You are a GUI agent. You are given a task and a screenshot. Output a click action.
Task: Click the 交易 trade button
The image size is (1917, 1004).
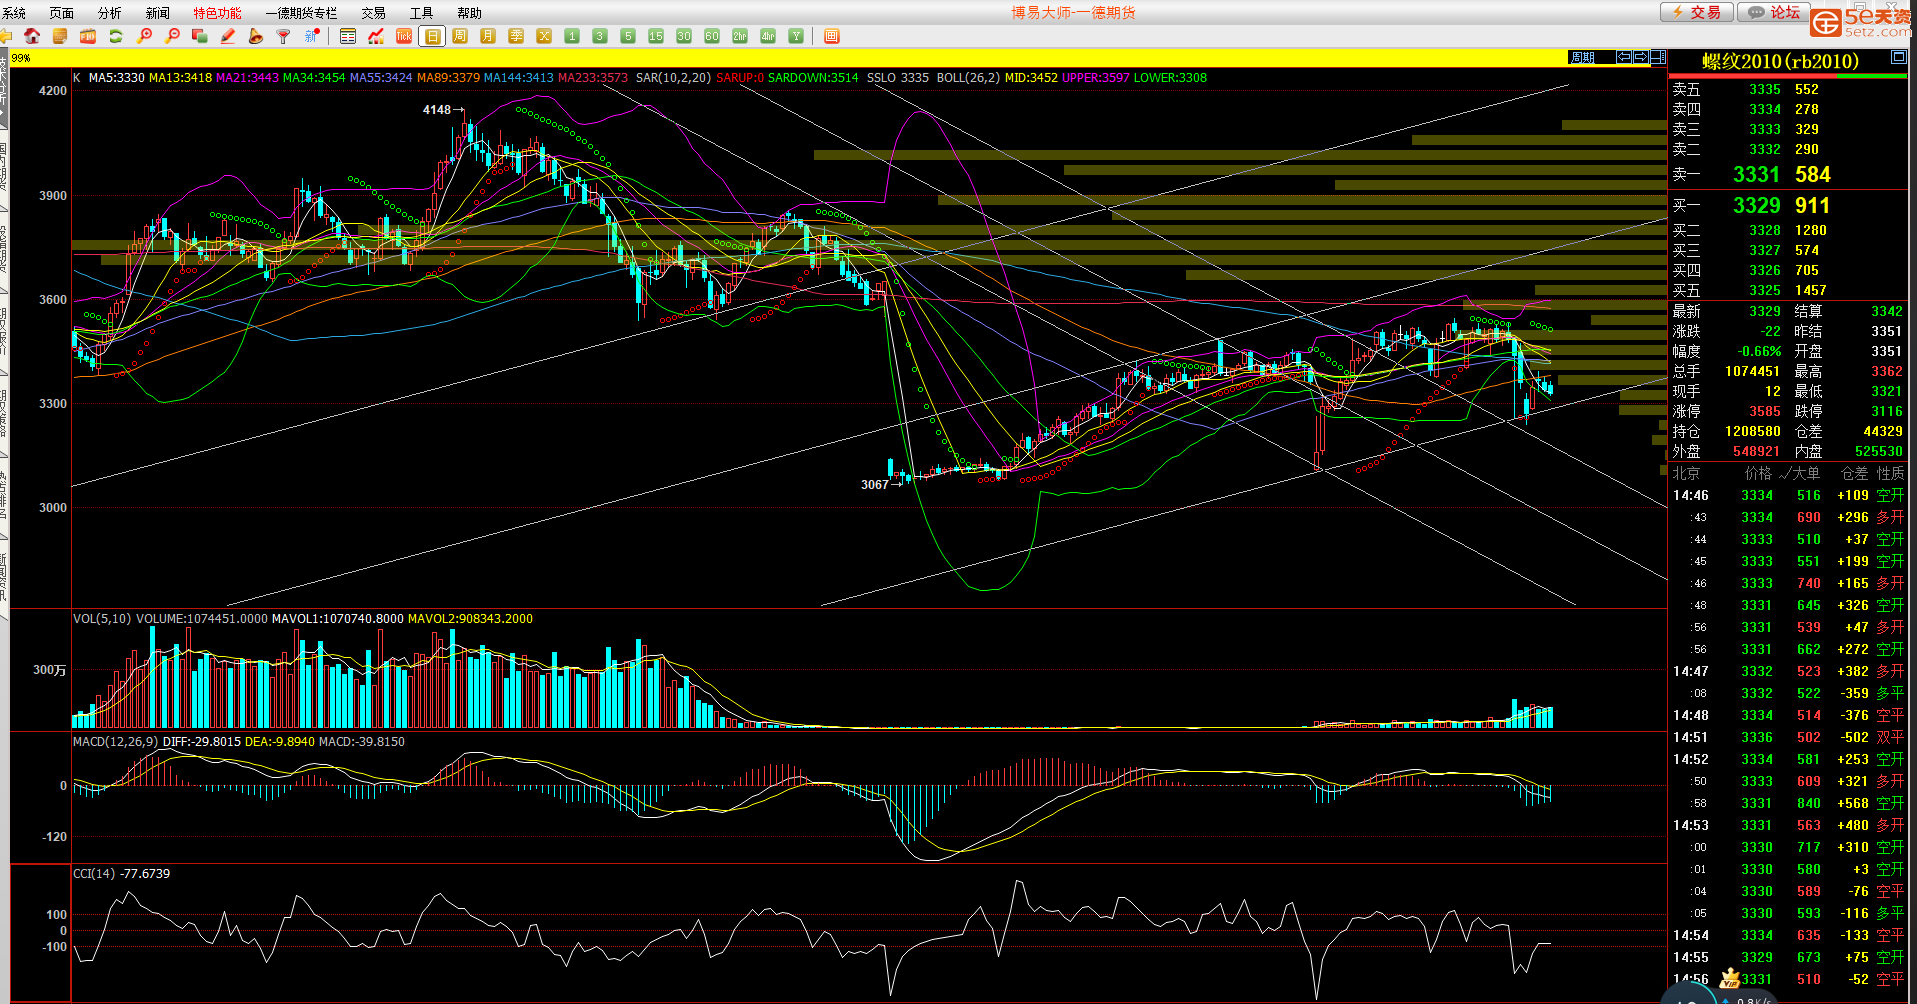1697,12
